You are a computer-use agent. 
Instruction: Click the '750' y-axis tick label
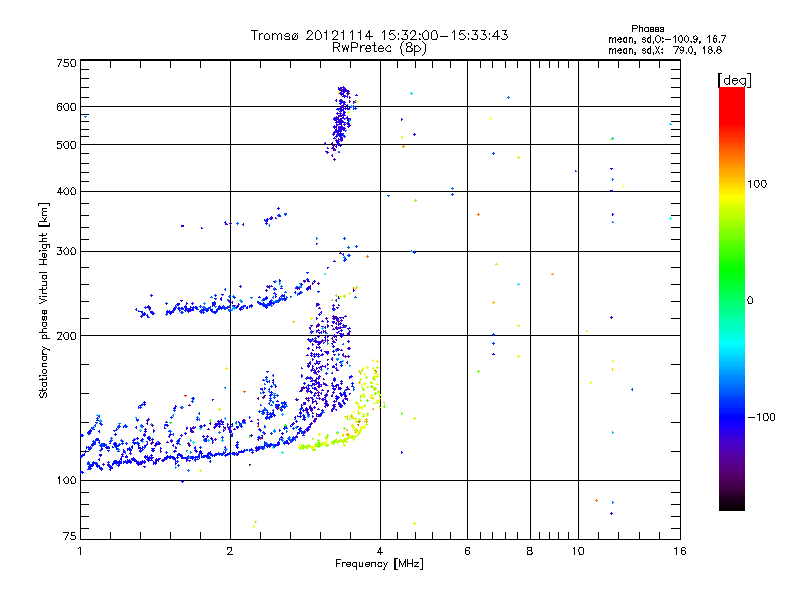(x=66, y=63)
